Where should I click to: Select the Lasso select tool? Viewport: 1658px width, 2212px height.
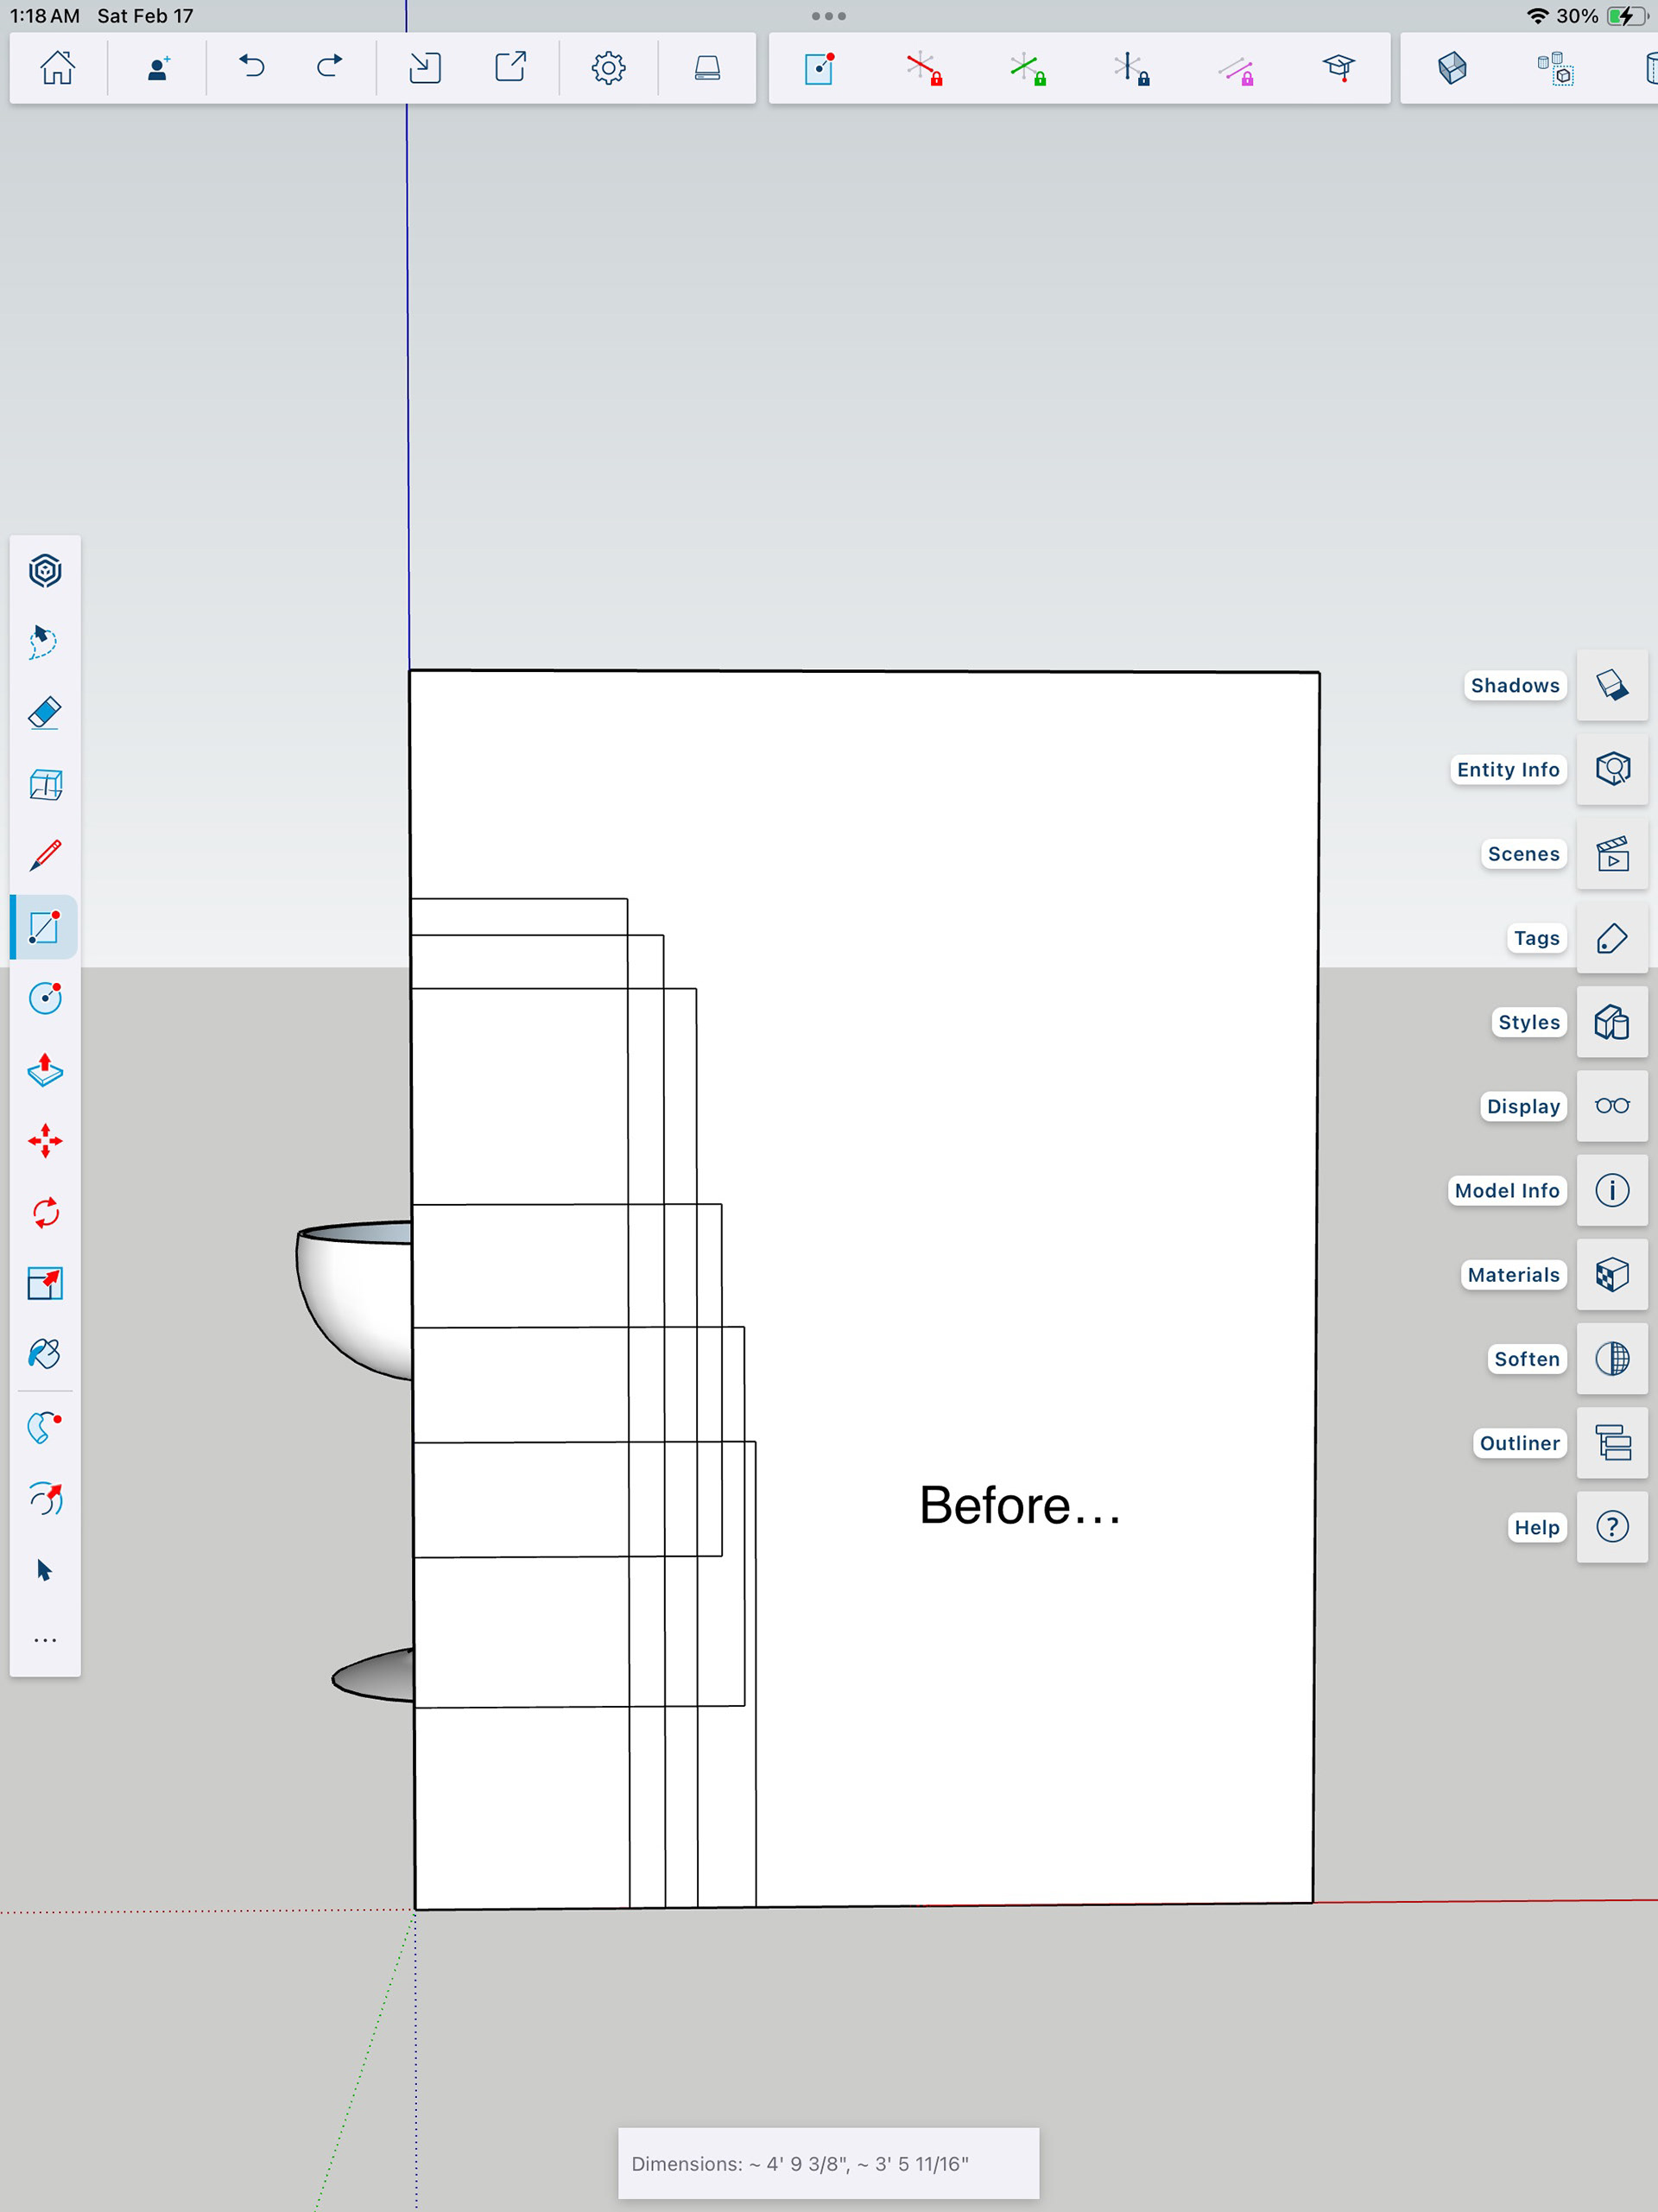tap(44, 642)
